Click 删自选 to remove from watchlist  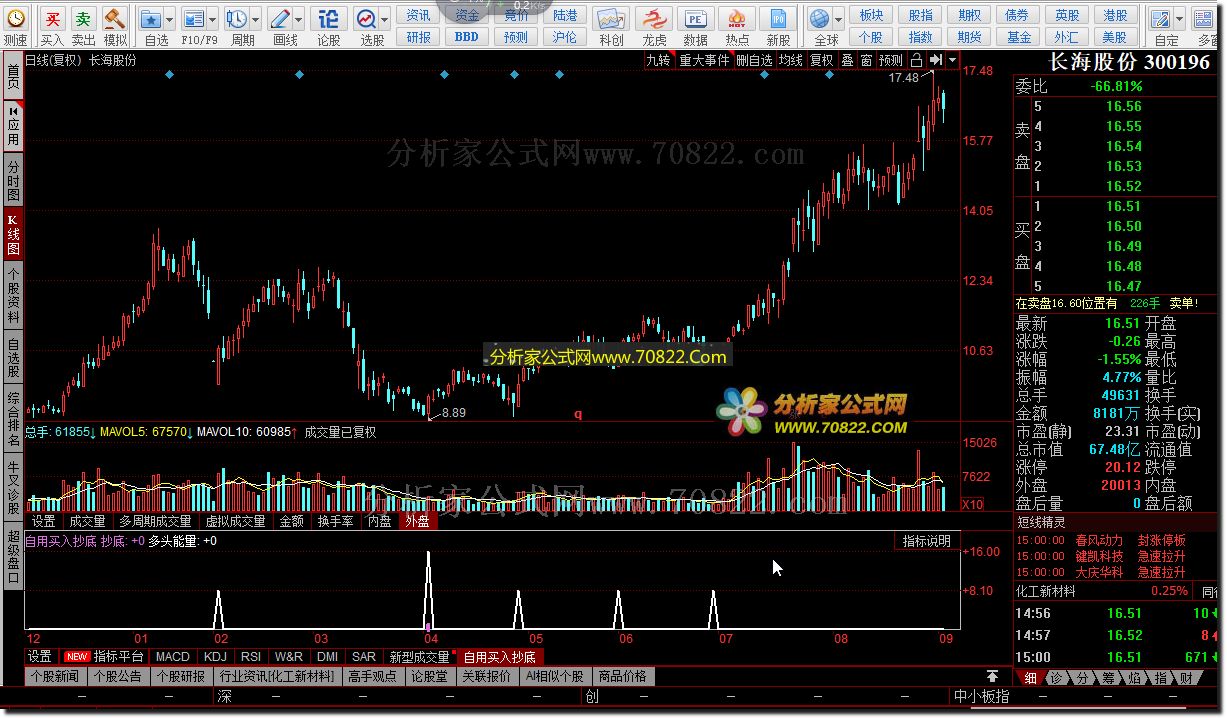[x=755, y=60]
